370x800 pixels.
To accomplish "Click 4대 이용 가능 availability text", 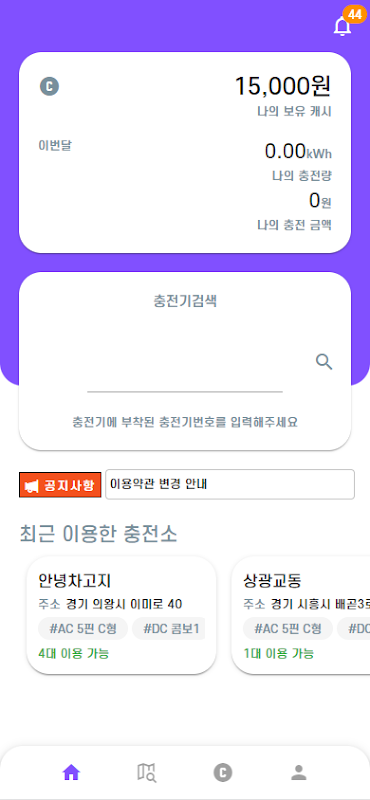I will [73, 653].
